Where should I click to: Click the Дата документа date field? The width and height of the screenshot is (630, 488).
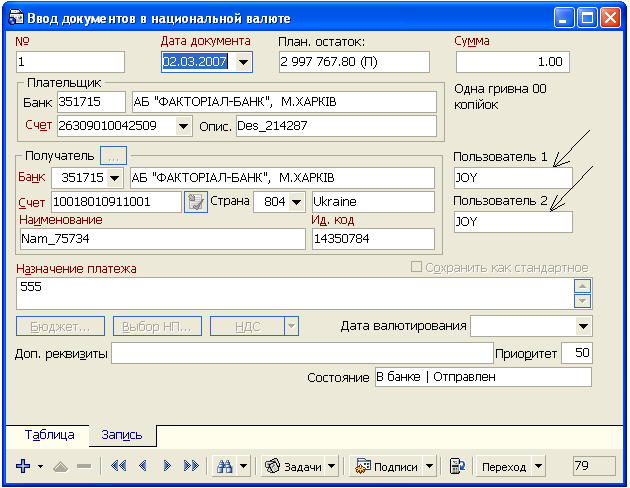coord(198,62)
